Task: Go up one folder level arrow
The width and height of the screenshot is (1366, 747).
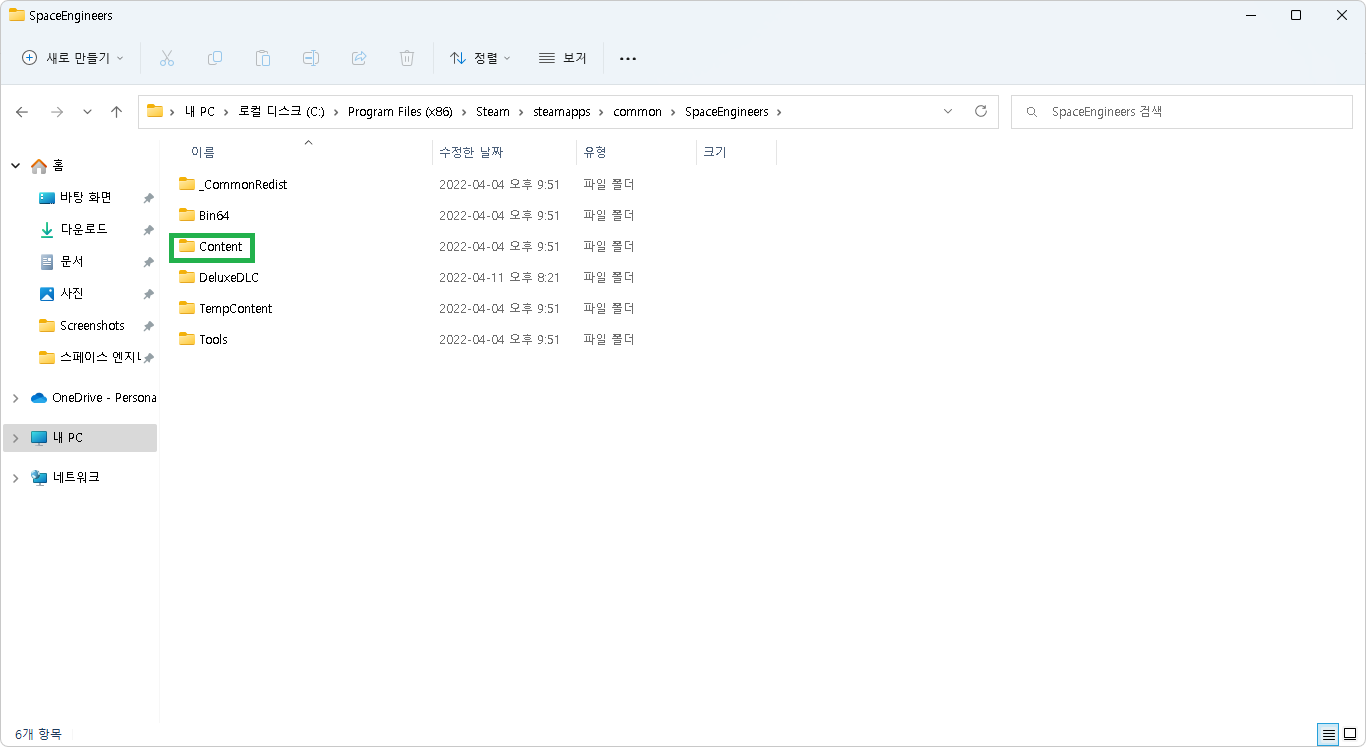Action: [116, 112]
